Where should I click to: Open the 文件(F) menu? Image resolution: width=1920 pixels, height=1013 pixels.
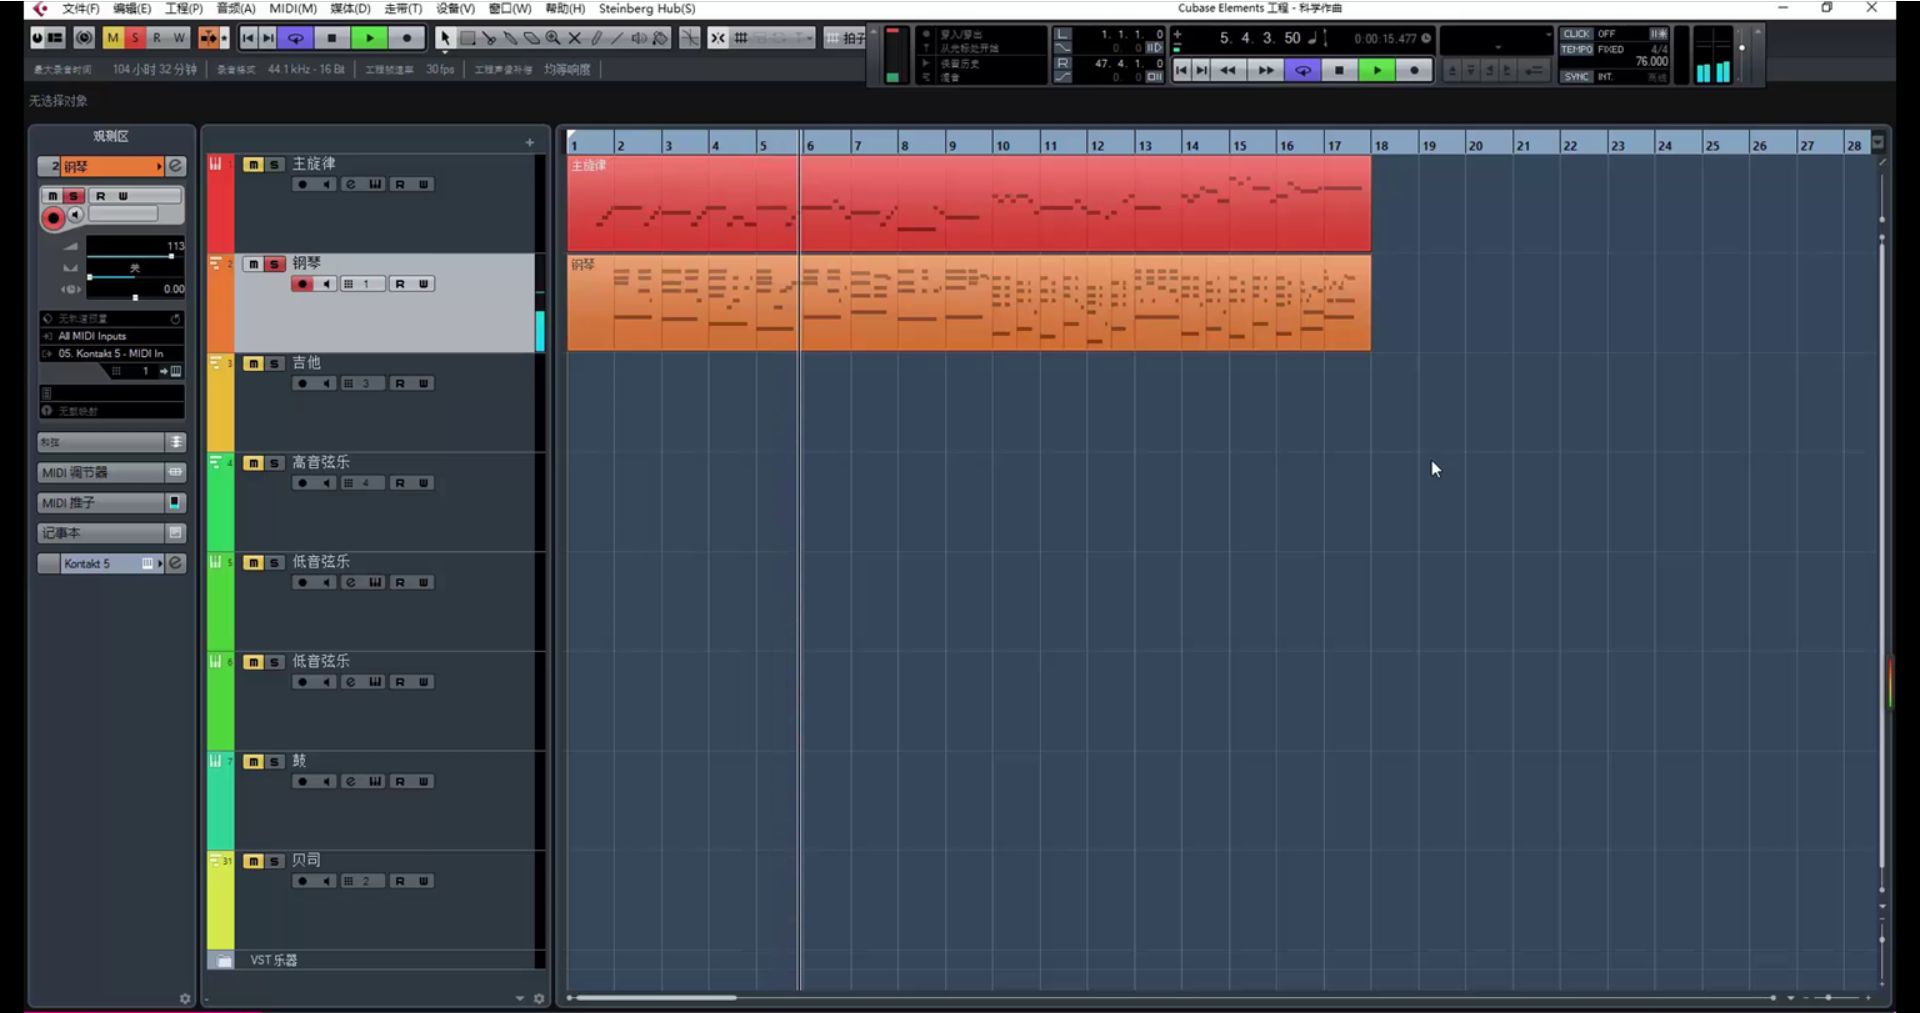pos(81,9)
